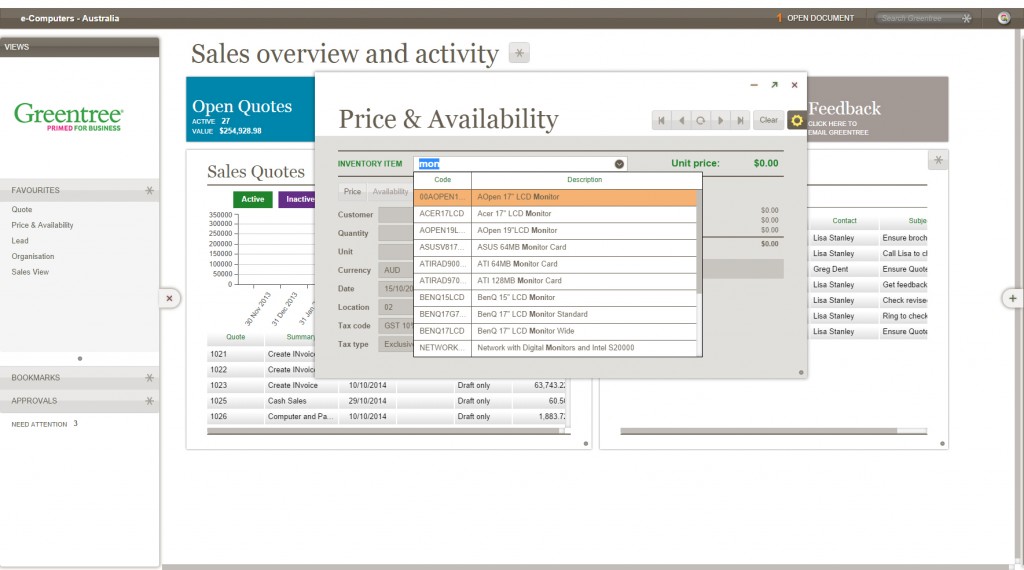
Task: Click the refresh record icon
Action: click(x=701, y=120)
